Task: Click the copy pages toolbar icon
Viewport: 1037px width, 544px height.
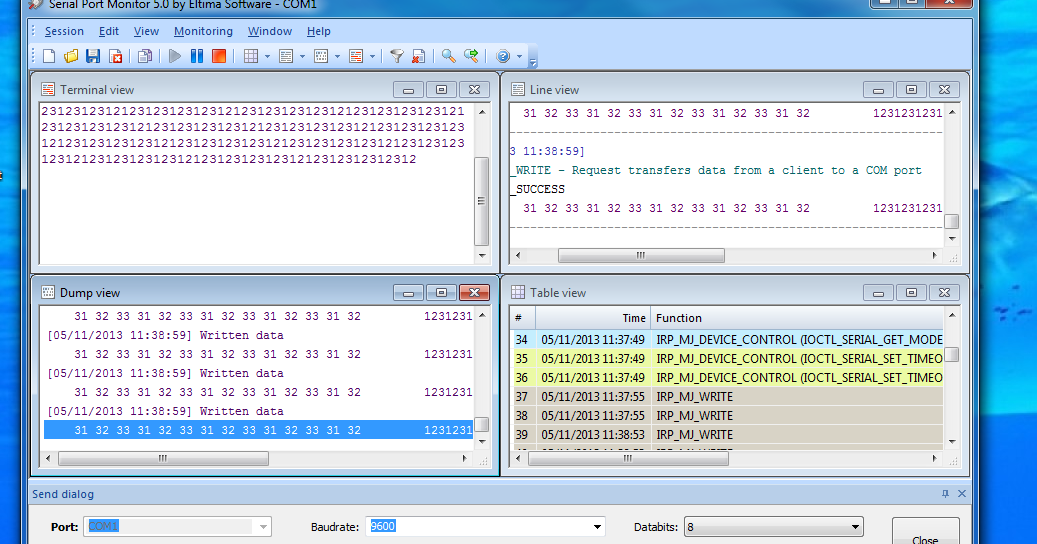Action: (x=145, y=56)
